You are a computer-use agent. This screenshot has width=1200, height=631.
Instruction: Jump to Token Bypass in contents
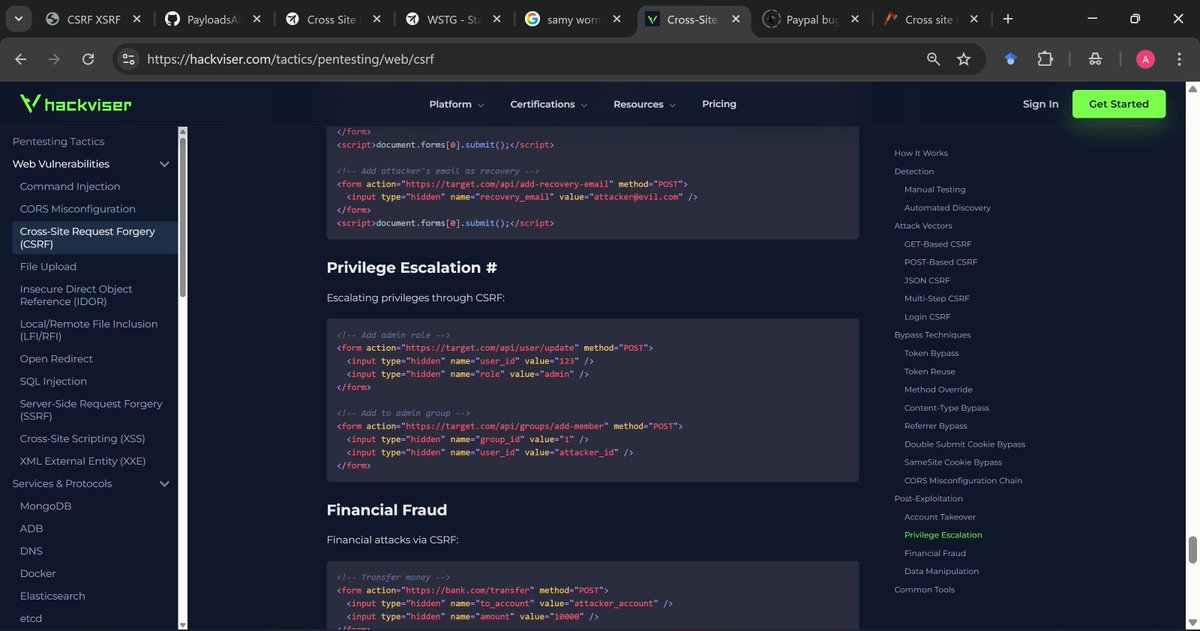(931, 353)
